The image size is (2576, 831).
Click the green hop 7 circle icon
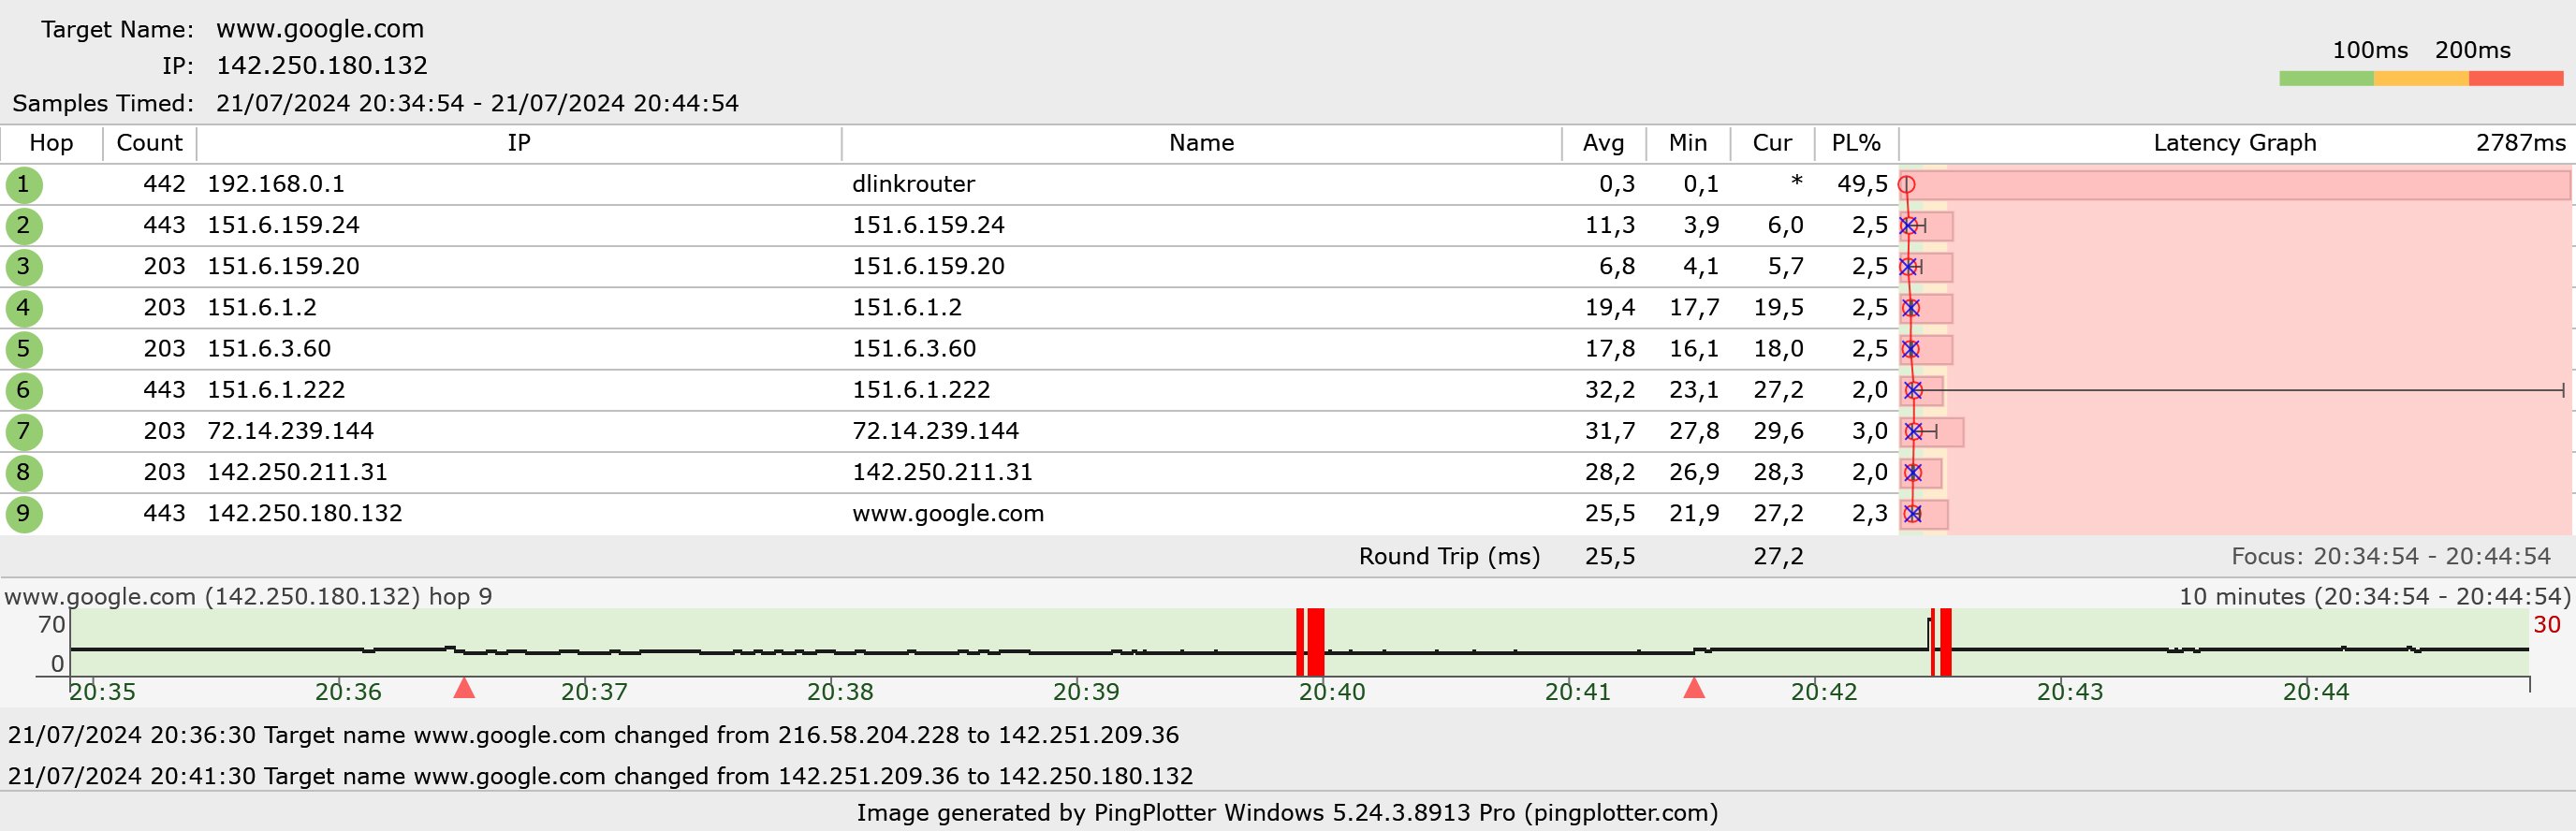pos(23,432)
